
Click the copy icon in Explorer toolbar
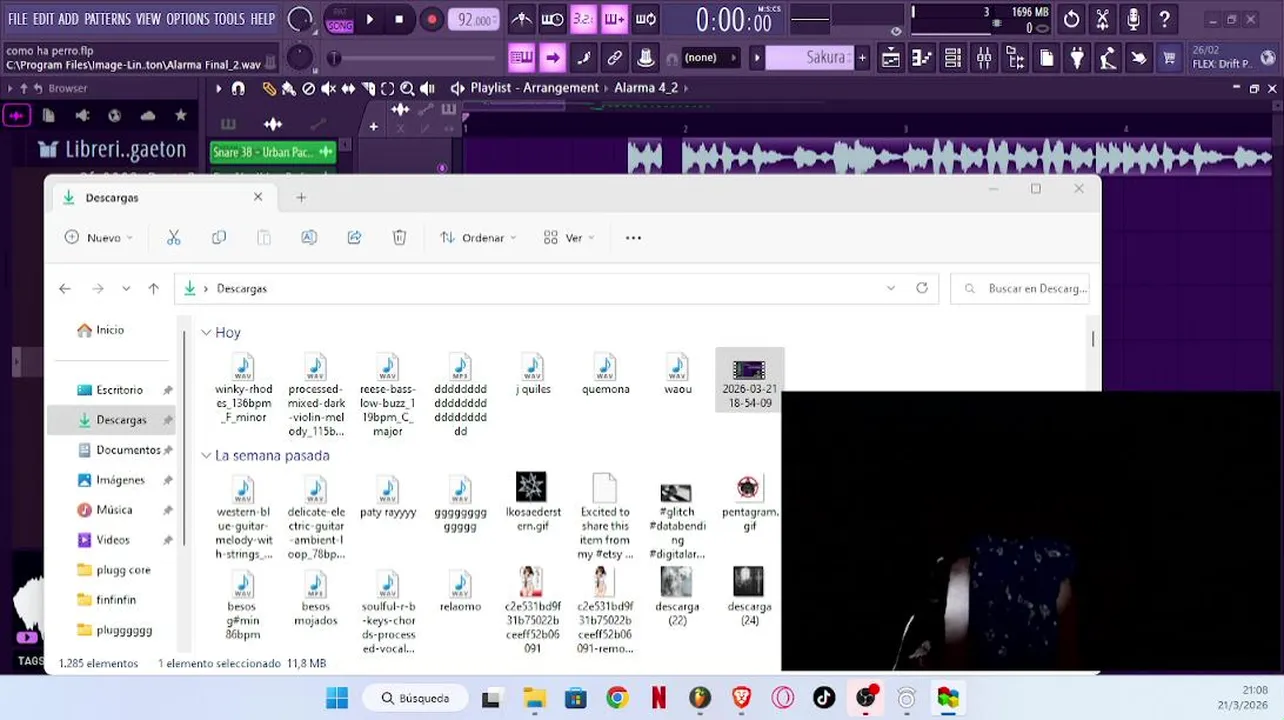point(219,238)
